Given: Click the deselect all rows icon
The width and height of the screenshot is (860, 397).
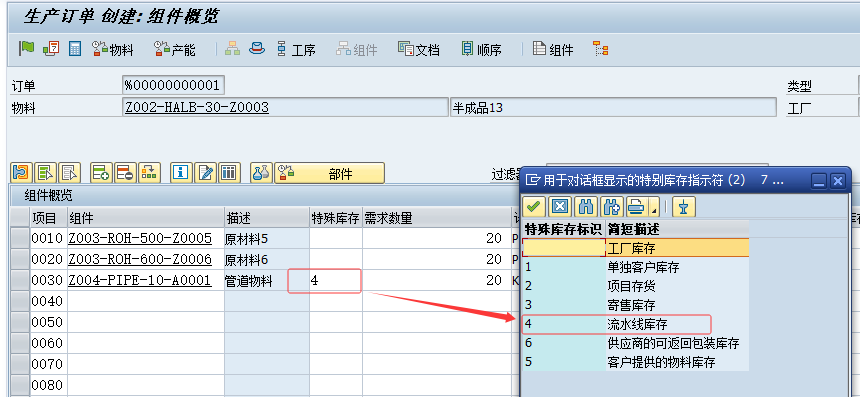Looking at the screenshot, I should click(70, 173).
